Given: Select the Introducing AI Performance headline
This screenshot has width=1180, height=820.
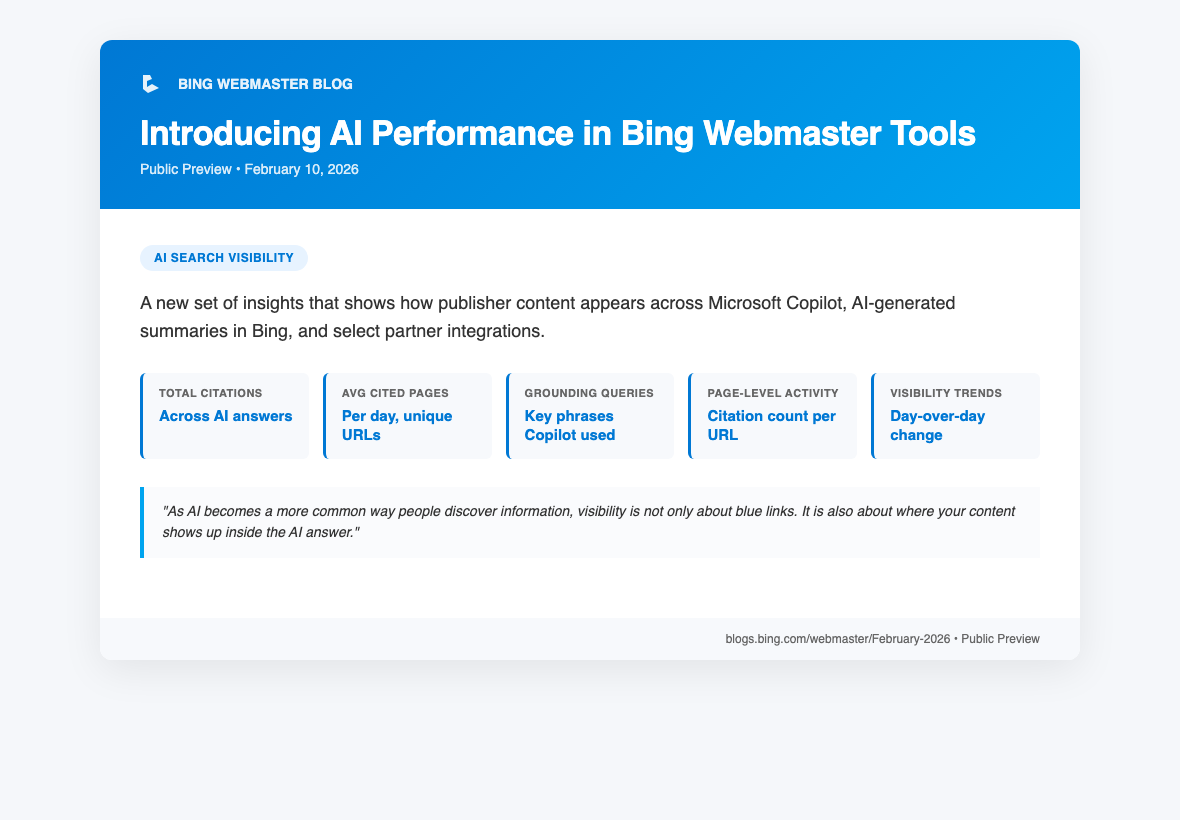Looking at the screenshot, I should coord(558,134).
